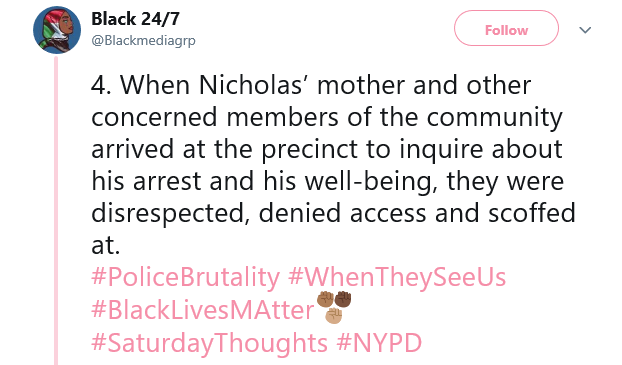Open the #BlackLivesMAtter hashtag
Screen dimensions: 622x365
(203, 309)
